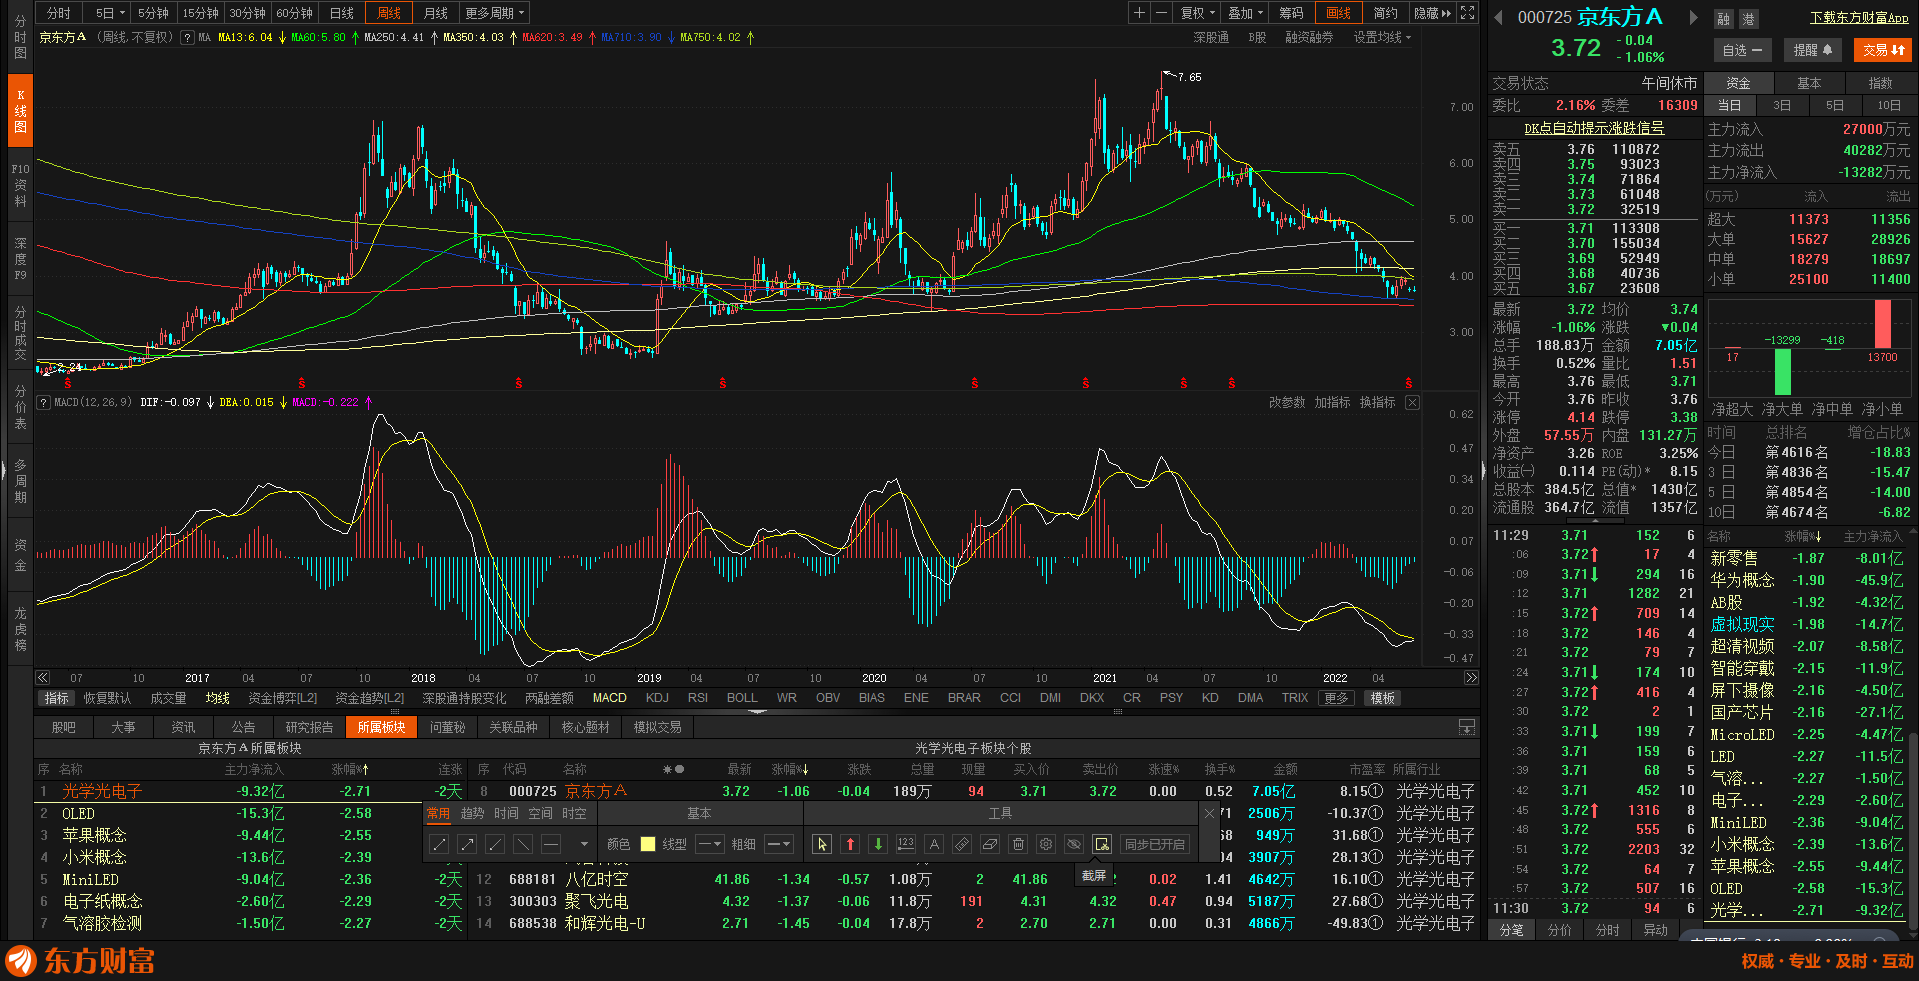The image size is (1919, 981).
Task: Zoom out chart with minus button
Action: tap(1161, 13)
